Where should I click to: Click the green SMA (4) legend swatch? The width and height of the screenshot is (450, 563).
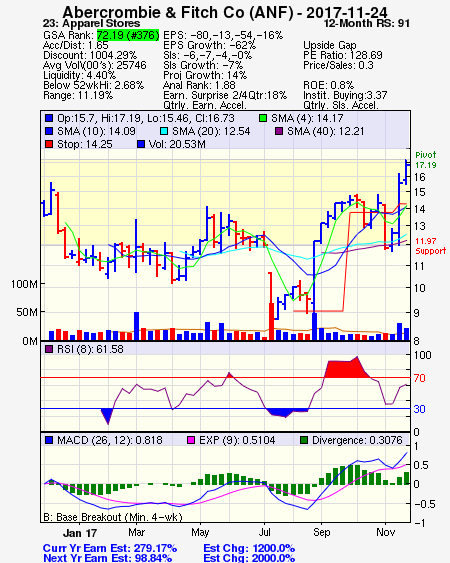pyautogui.click(x=263, y=118)
